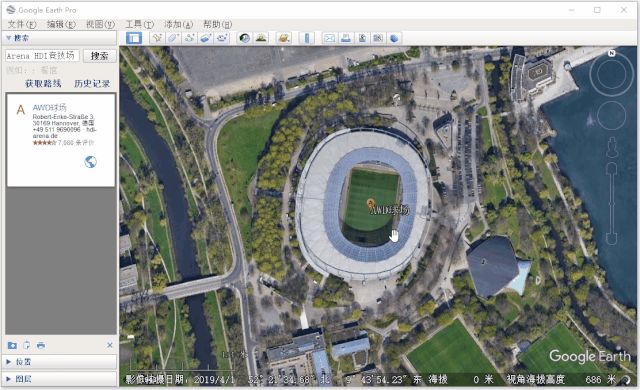Open the AWD球场 search result
The image size is (640, 390).
[x=49, y=108]
